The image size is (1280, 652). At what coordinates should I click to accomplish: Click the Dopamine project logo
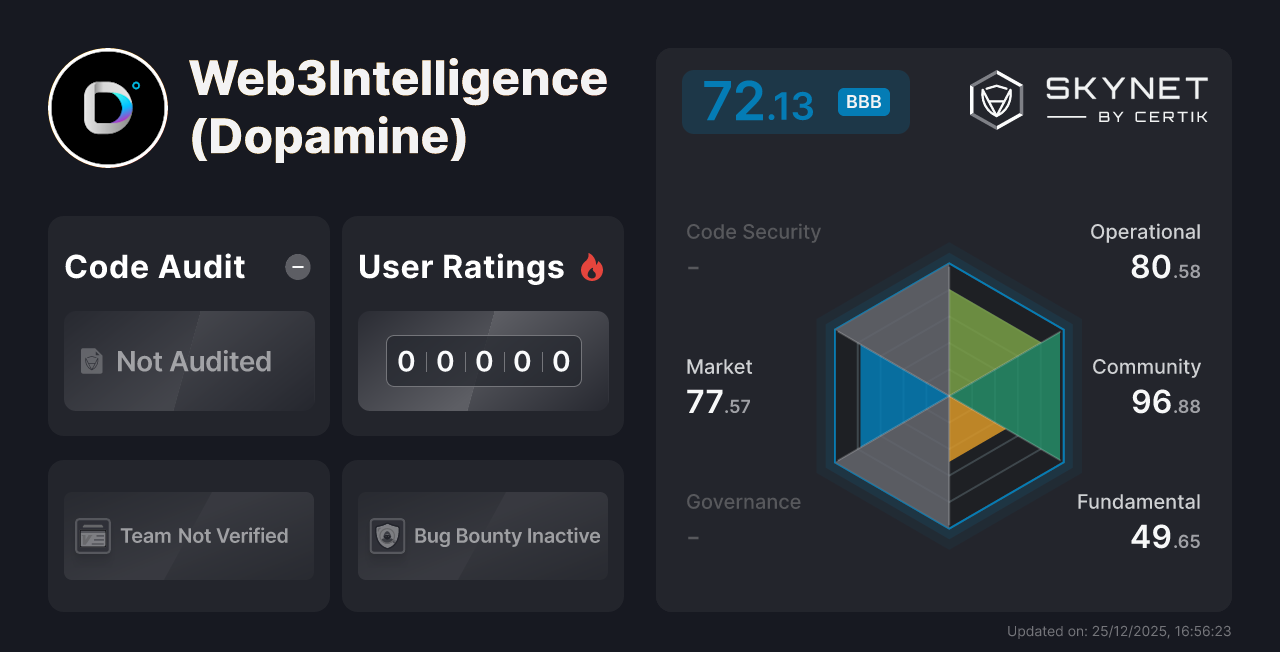click(108, 108)
